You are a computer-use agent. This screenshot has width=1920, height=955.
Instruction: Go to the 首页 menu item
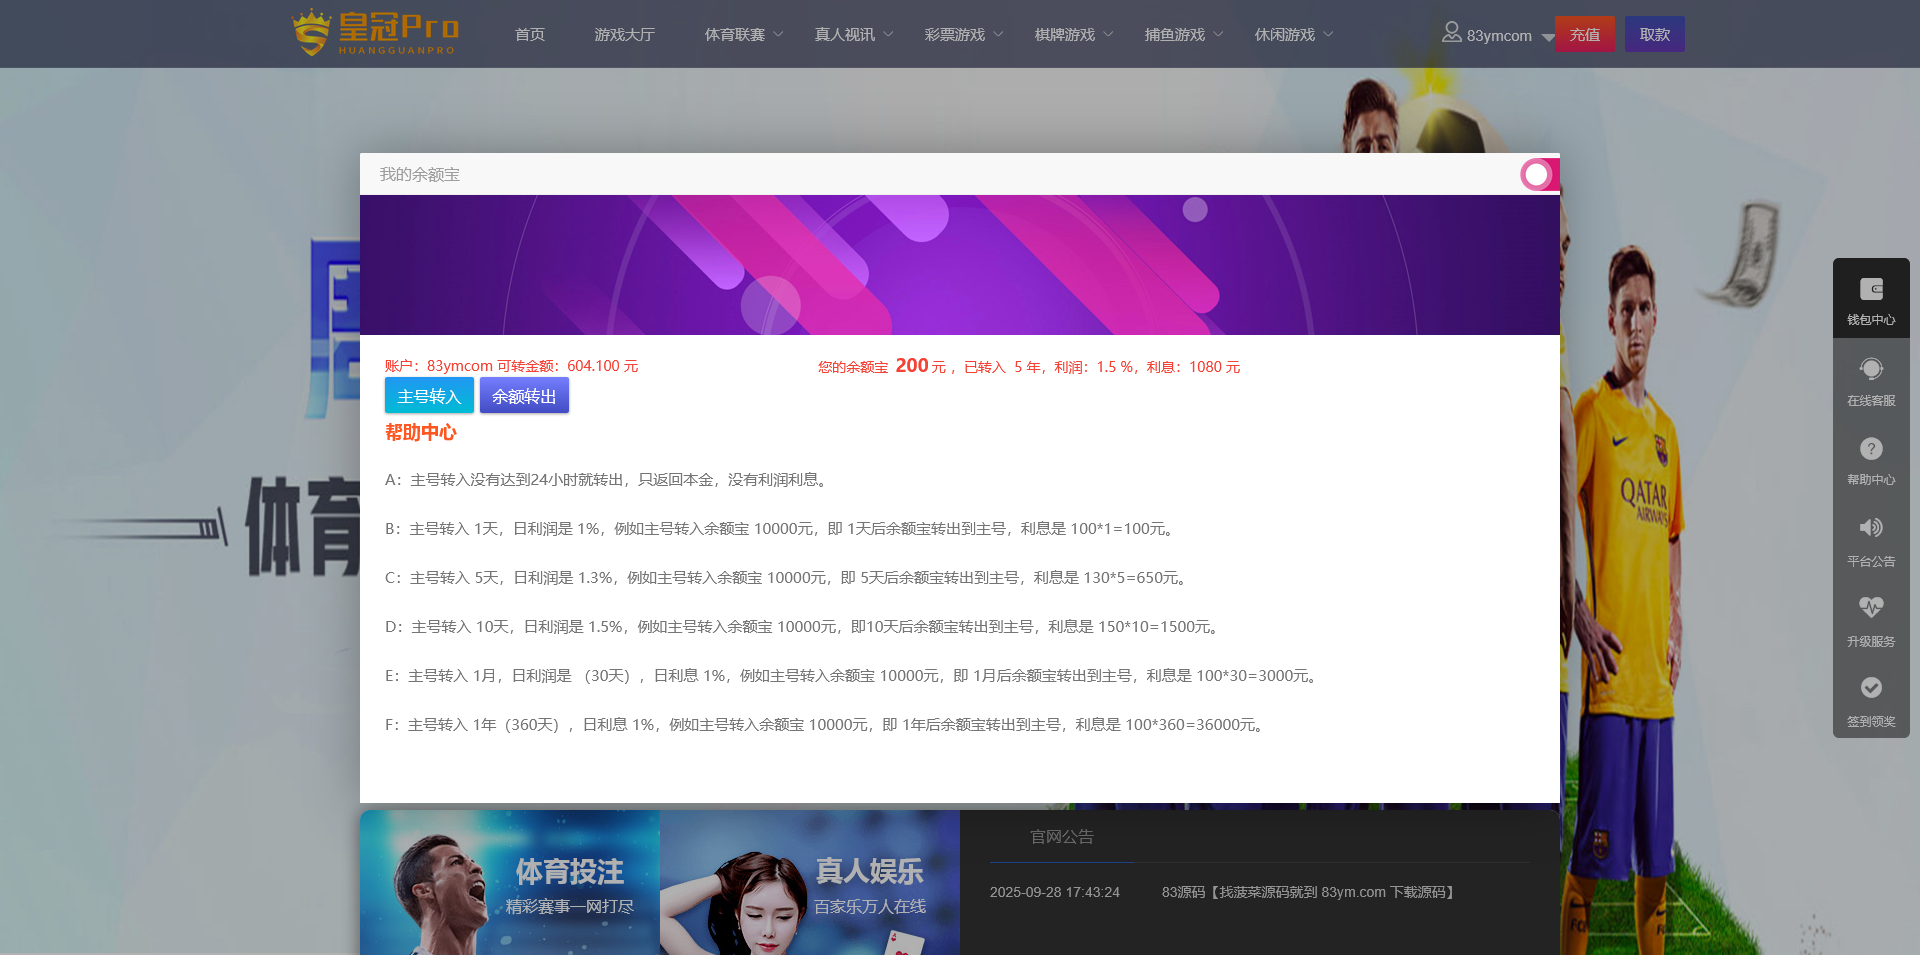pos(530,35)
